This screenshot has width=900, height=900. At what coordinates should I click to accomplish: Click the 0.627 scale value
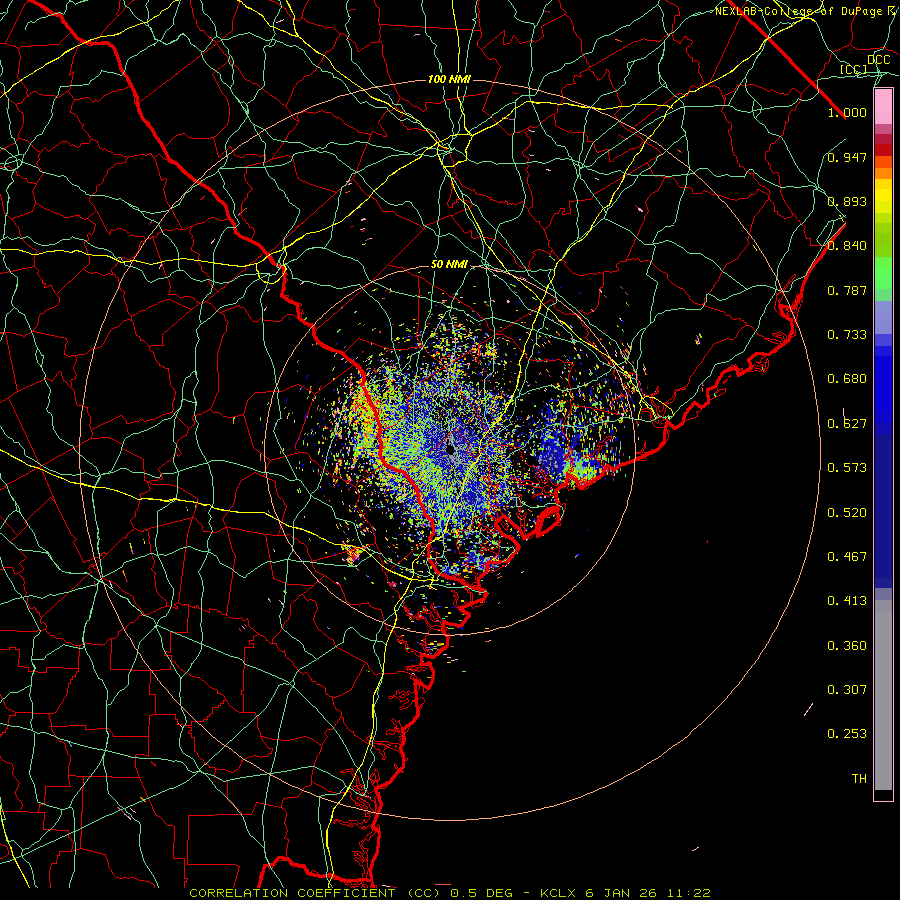pyautogui.click(x=847, y=424)
